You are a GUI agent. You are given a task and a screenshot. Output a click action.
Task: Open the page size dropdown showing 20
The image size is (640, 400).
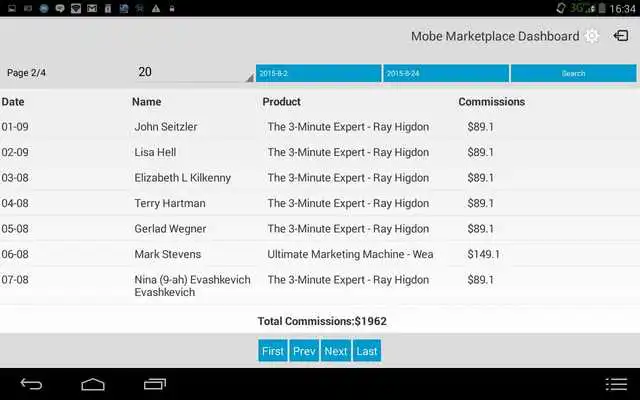(x=194, y=72)
